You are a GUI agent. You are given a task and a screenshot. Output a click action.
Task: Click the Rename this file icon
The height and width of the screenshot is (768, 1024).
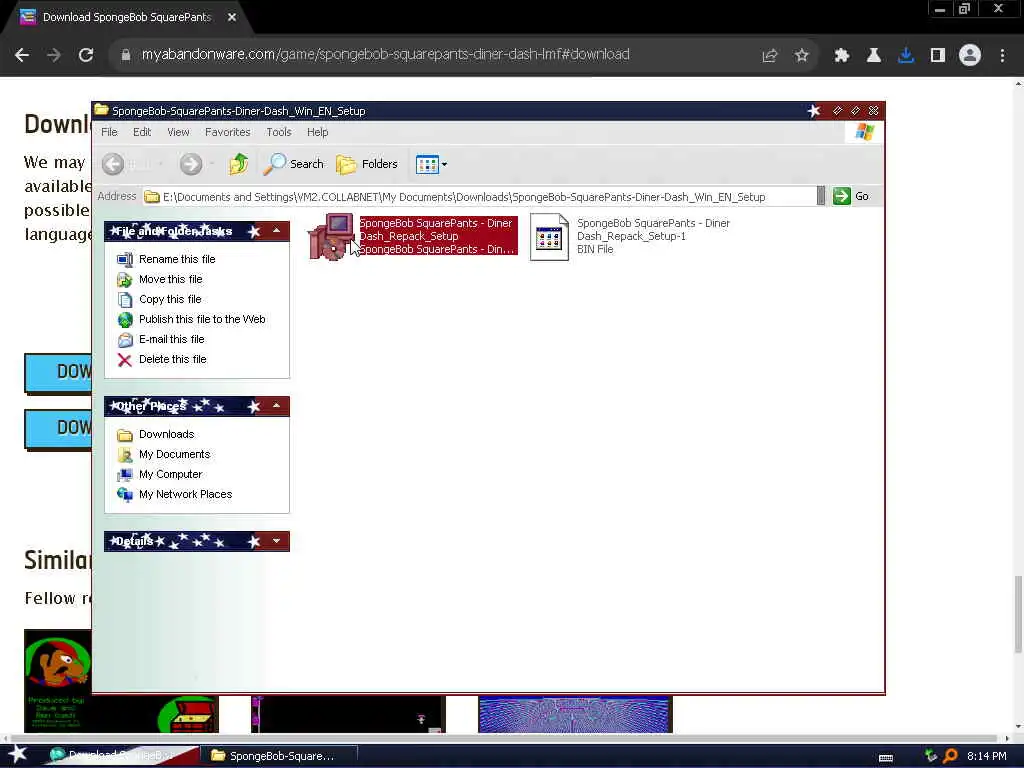pyautogui.click(x=125, y=259)
